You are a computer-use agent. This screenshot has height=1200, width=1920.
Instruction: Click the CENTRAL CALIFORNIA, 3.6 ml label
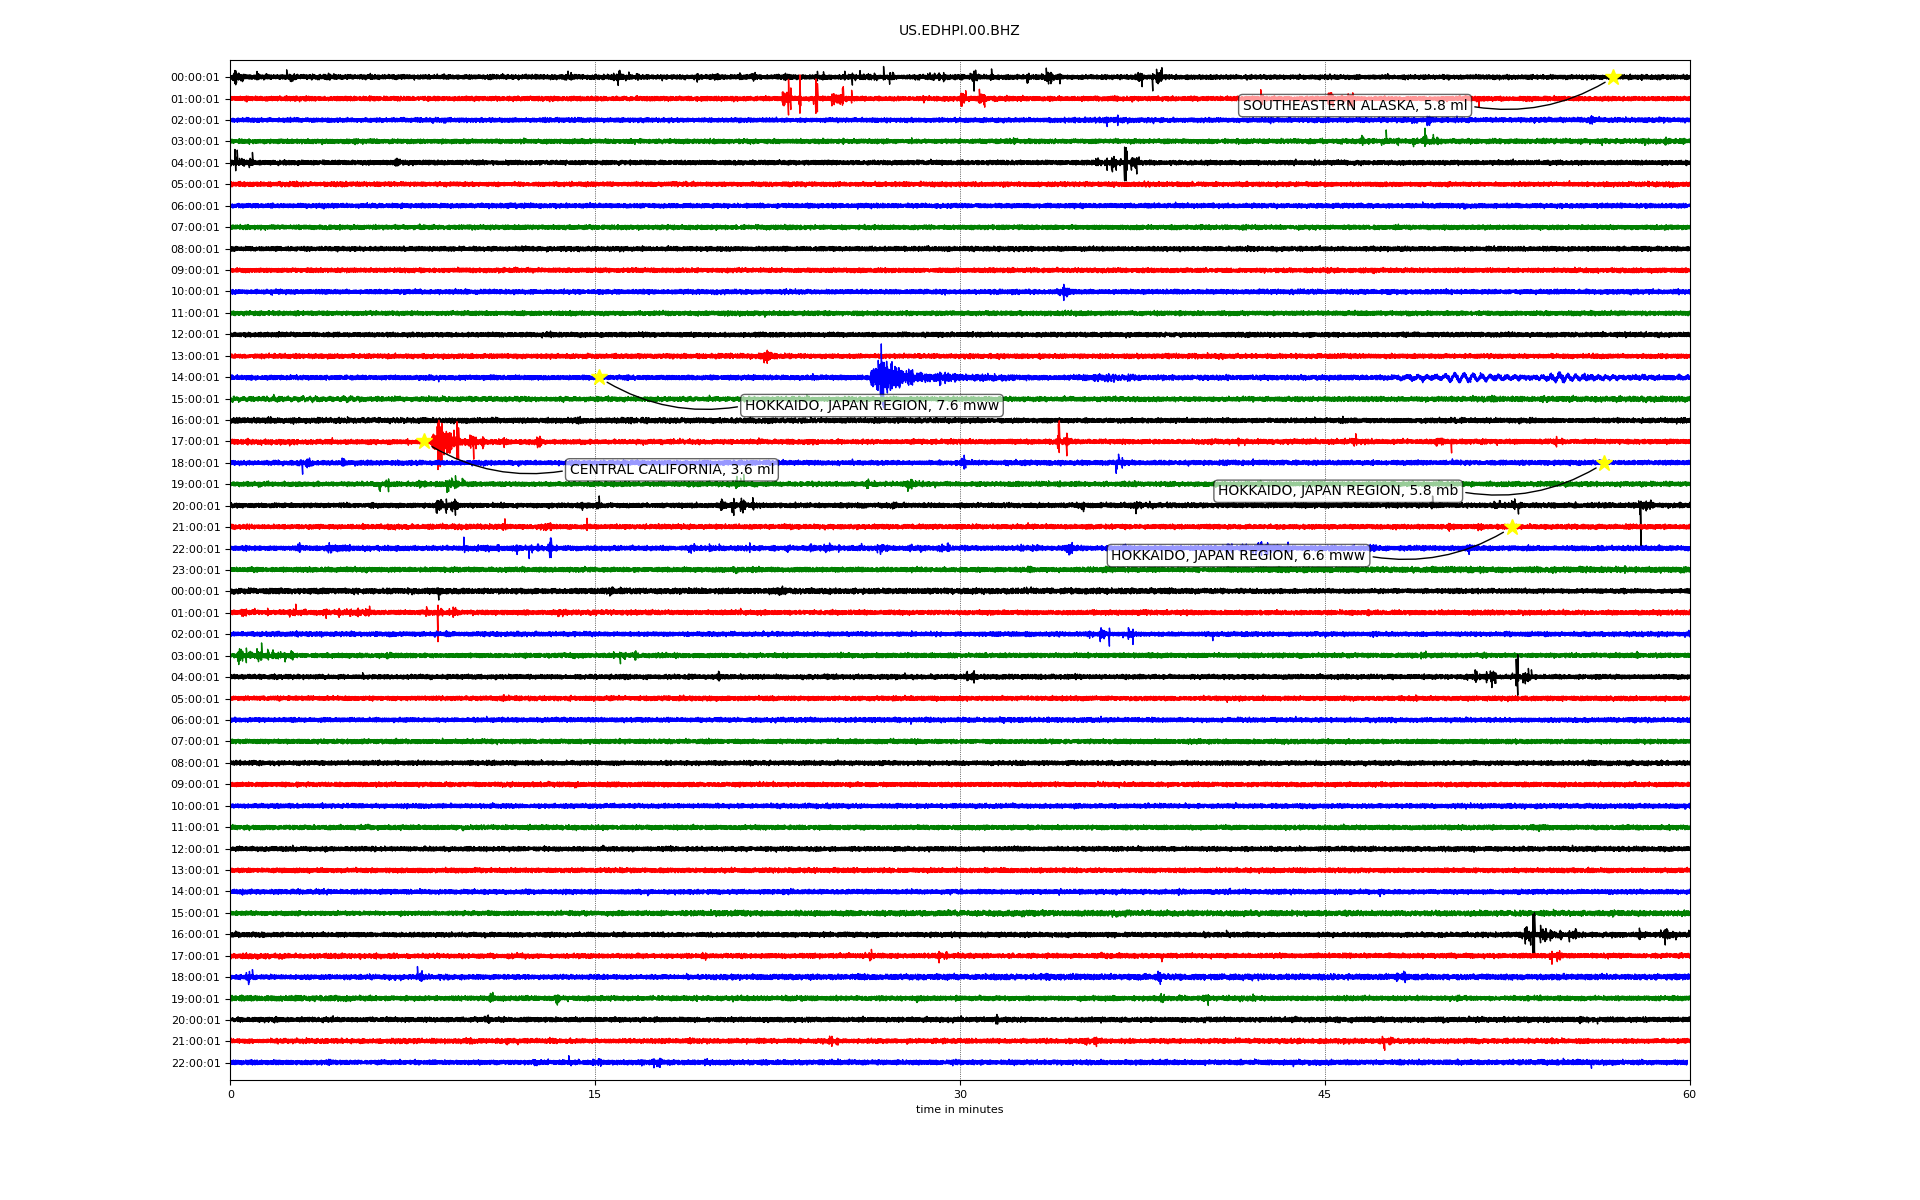click(x=671, y=470)
